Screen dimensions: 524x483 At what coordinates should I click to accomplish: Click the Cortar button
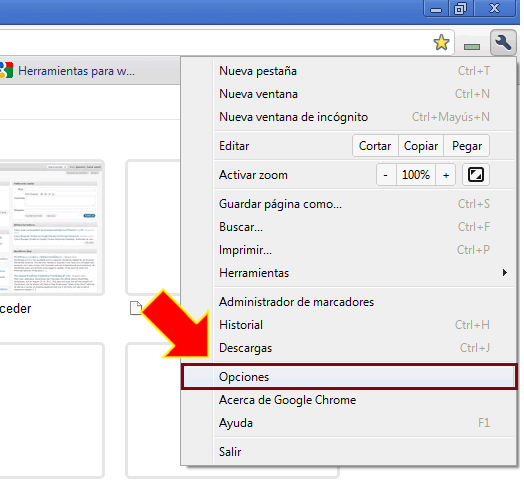(x=375, y=146)
